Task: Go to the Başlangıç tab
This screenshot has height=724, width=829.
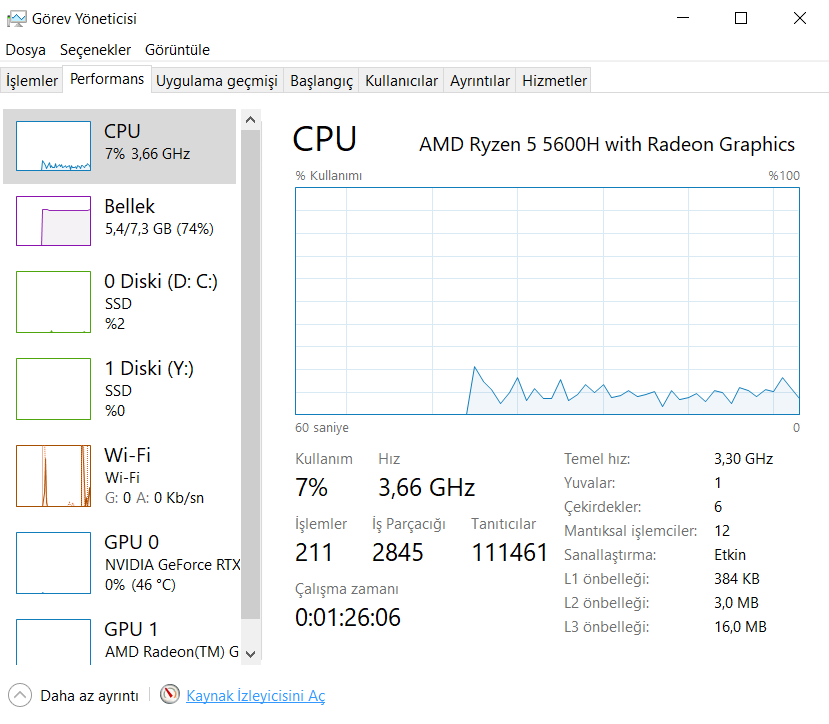Action: point(321,81)
